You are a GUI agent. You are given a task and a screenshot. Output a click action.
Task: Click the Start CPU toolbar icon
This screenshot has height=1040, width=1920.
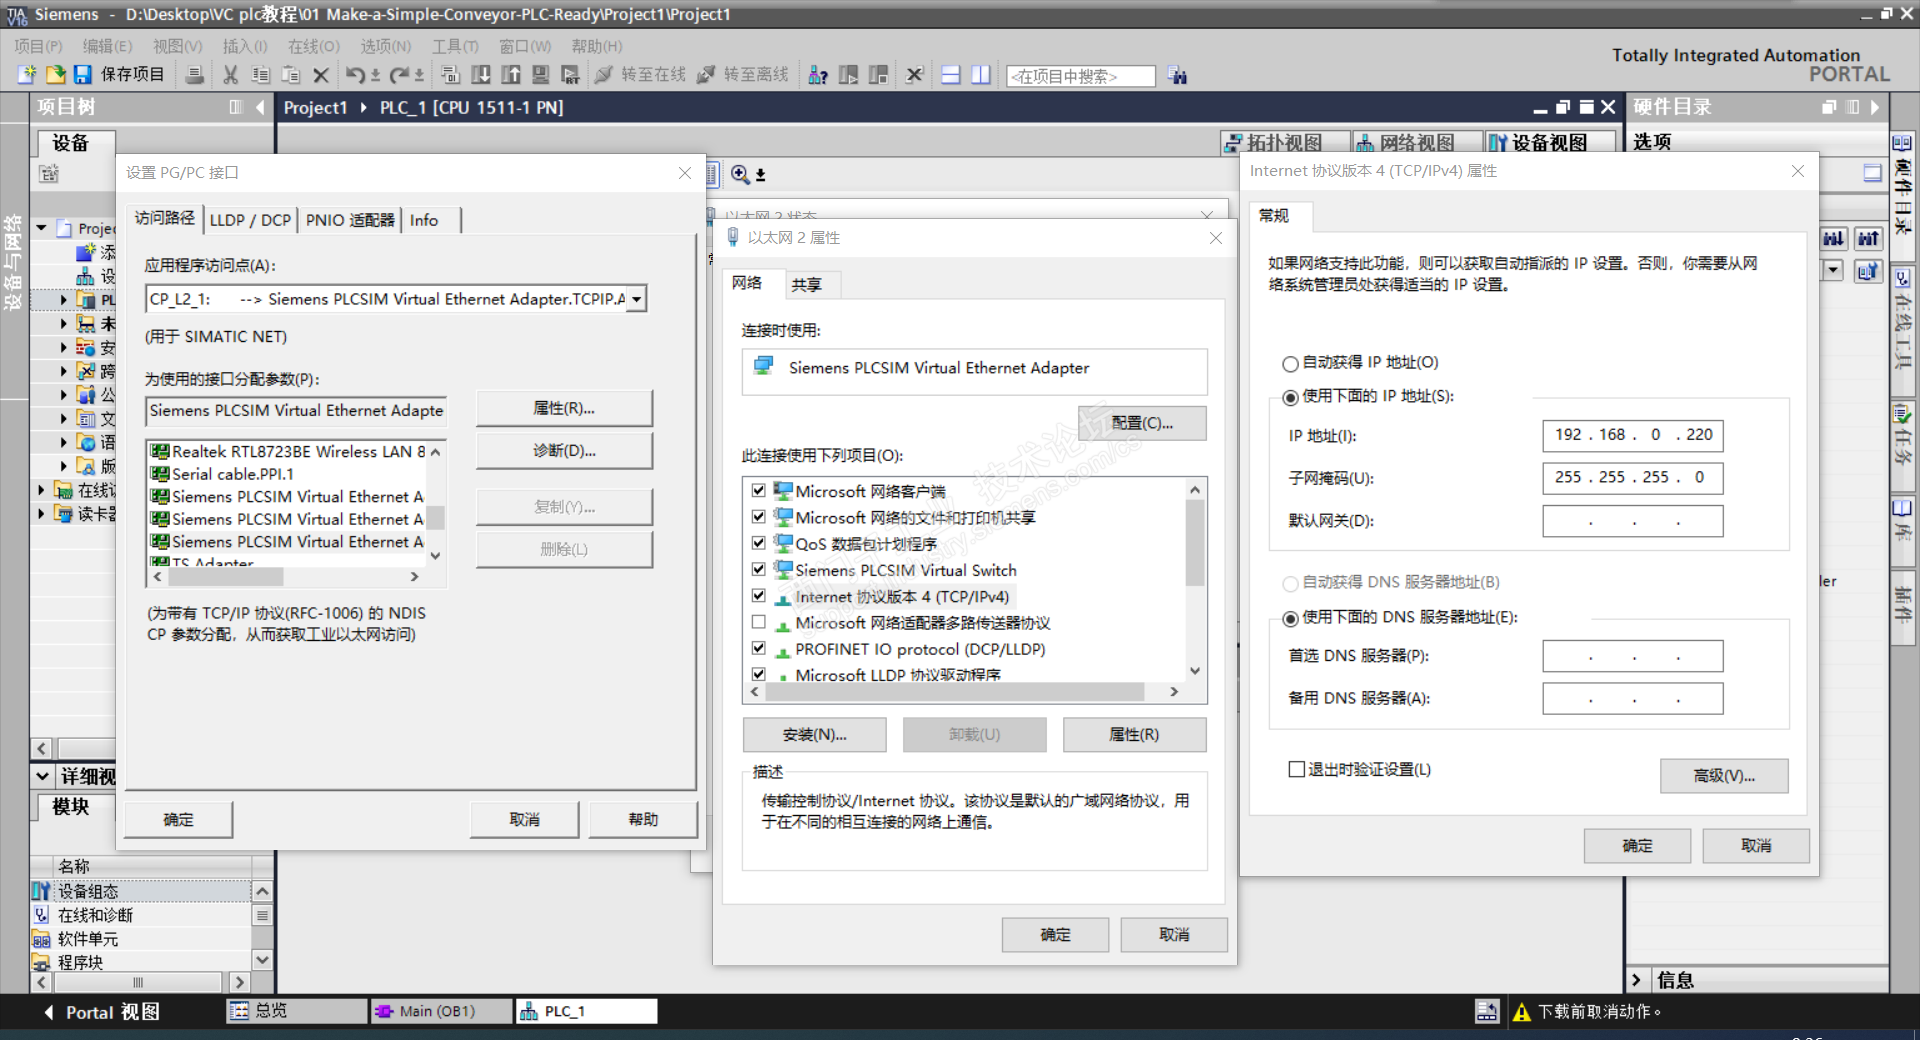point(848,75)
